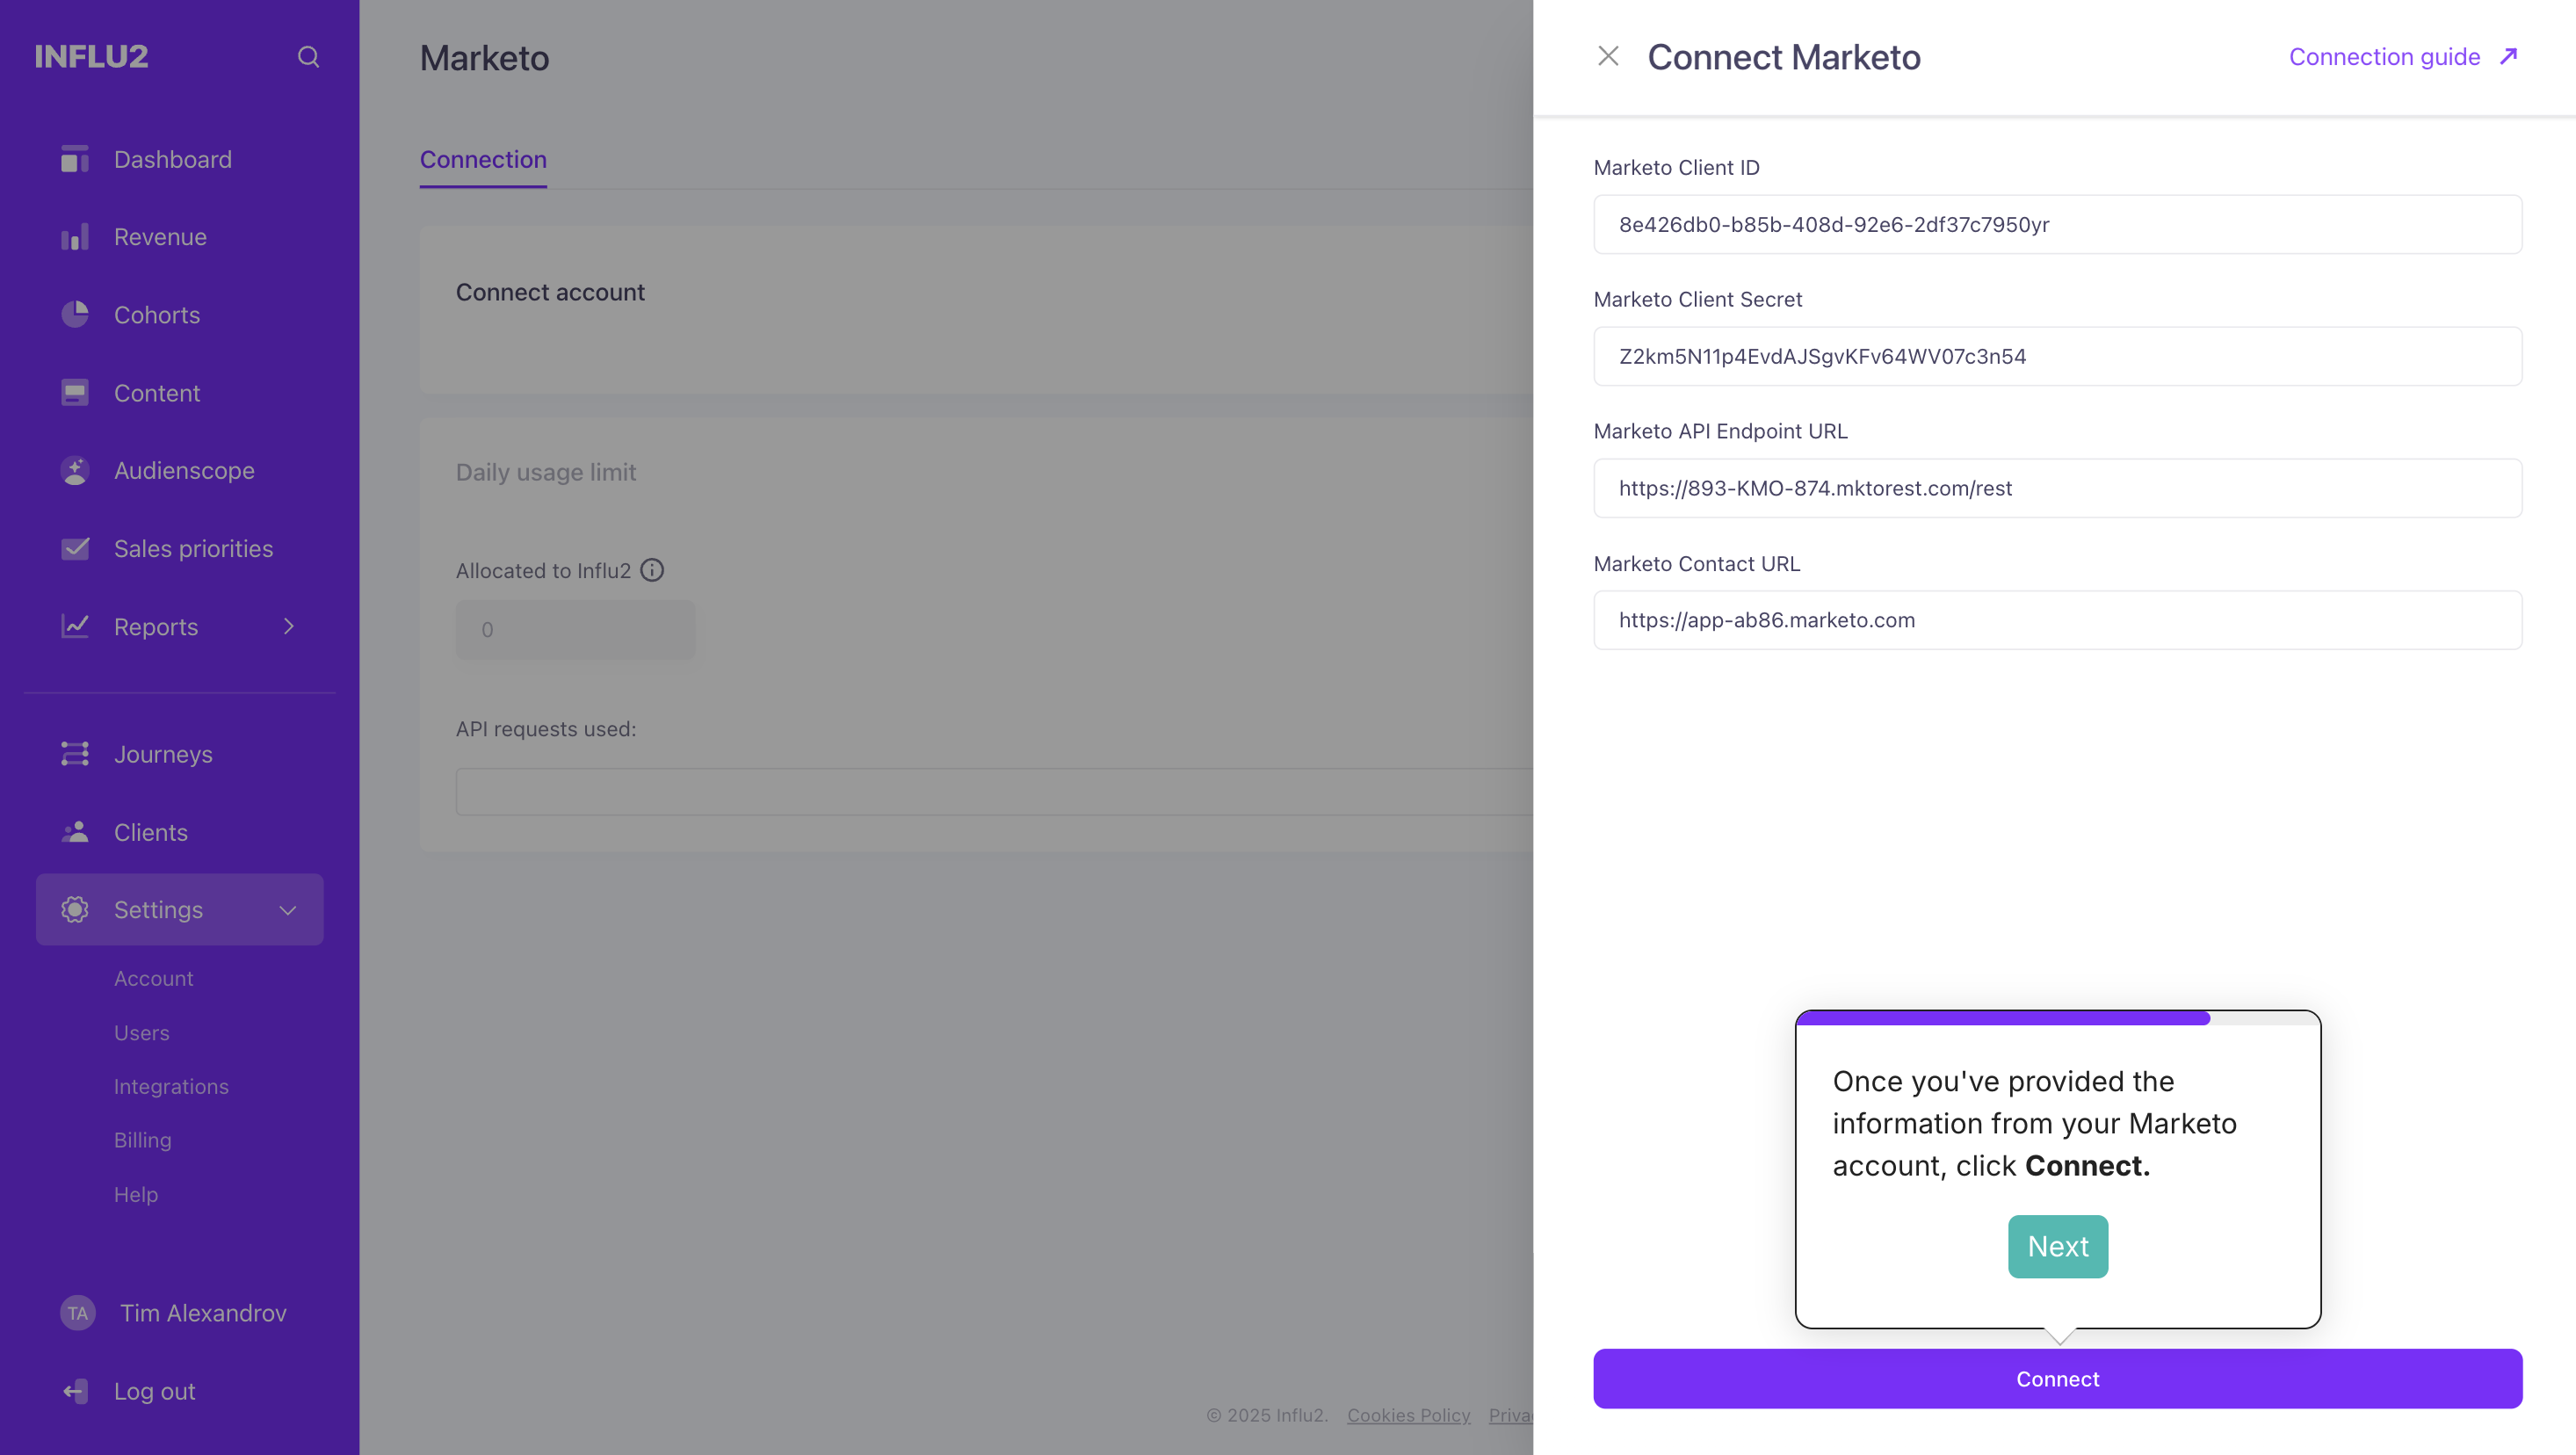Viewport: 2576px width, 1455px height.
Task: Click the Sales priorities checkmark icon
Action: pos(75,549)
